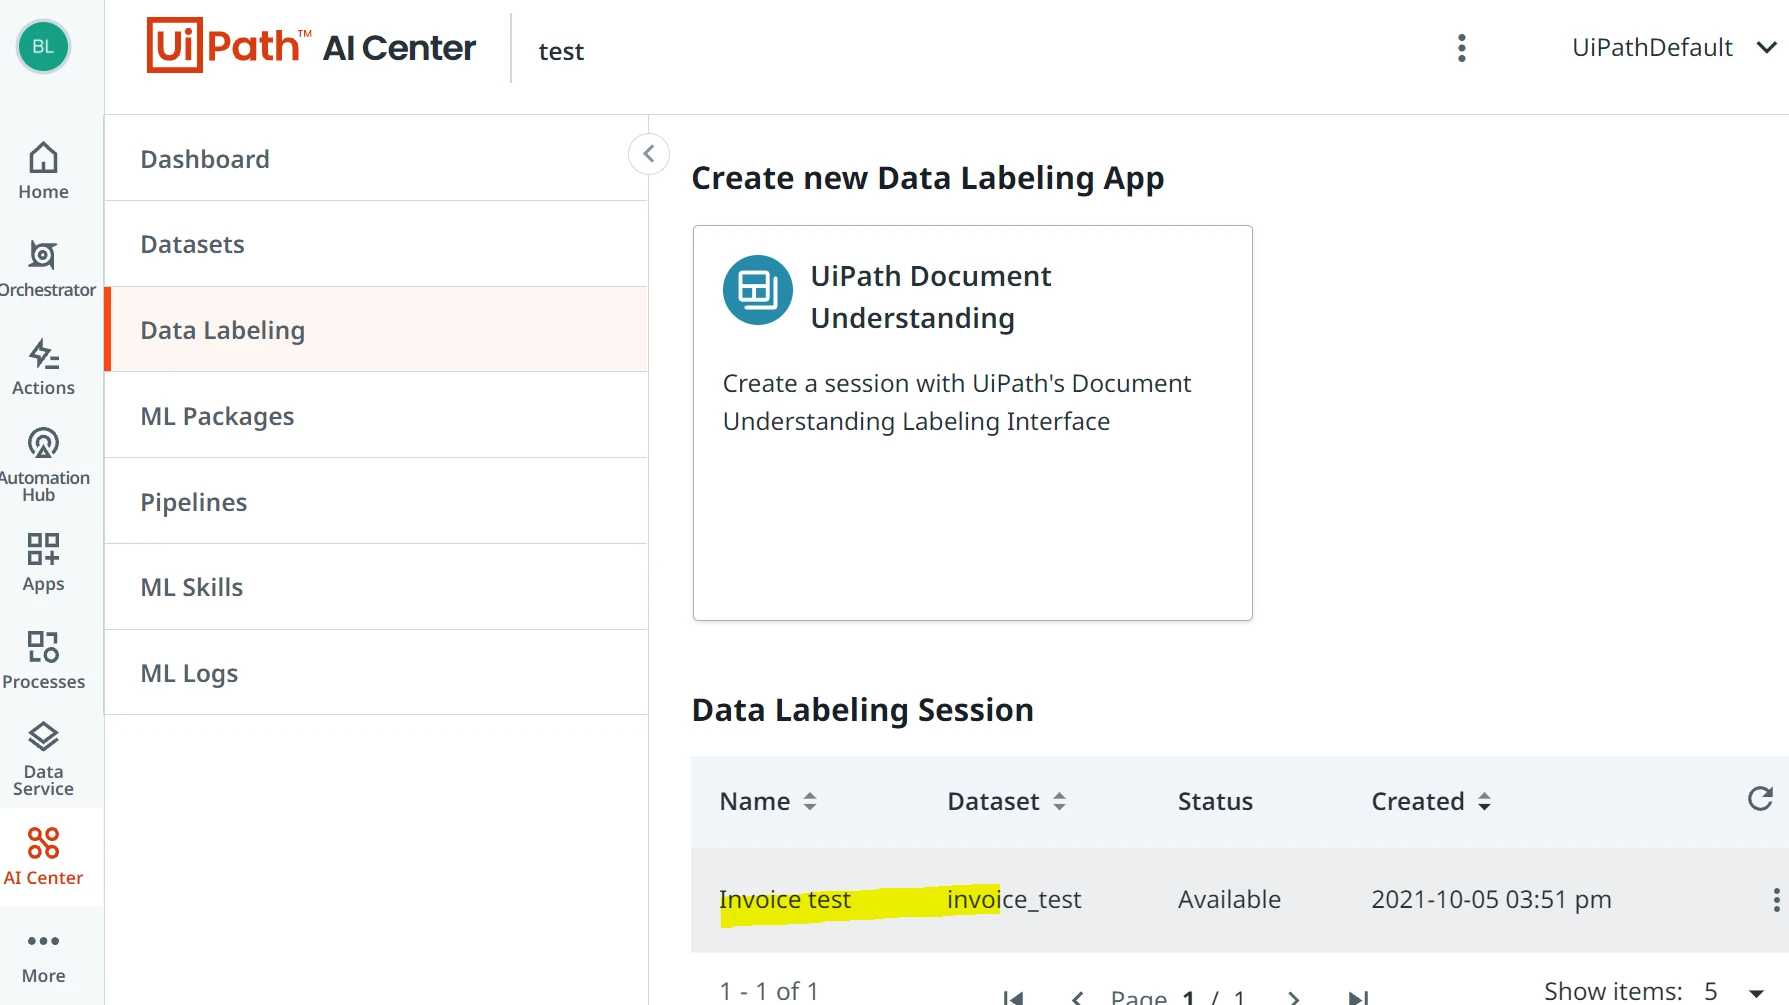Open the Dashboard menu item
This screenshot has height=1005, width=1789.
tap(376, 159)
